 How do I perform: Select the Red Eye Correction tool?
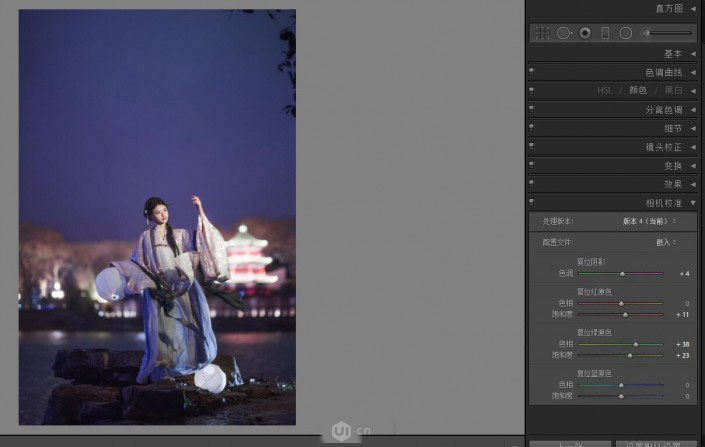(x=585, y=33)
